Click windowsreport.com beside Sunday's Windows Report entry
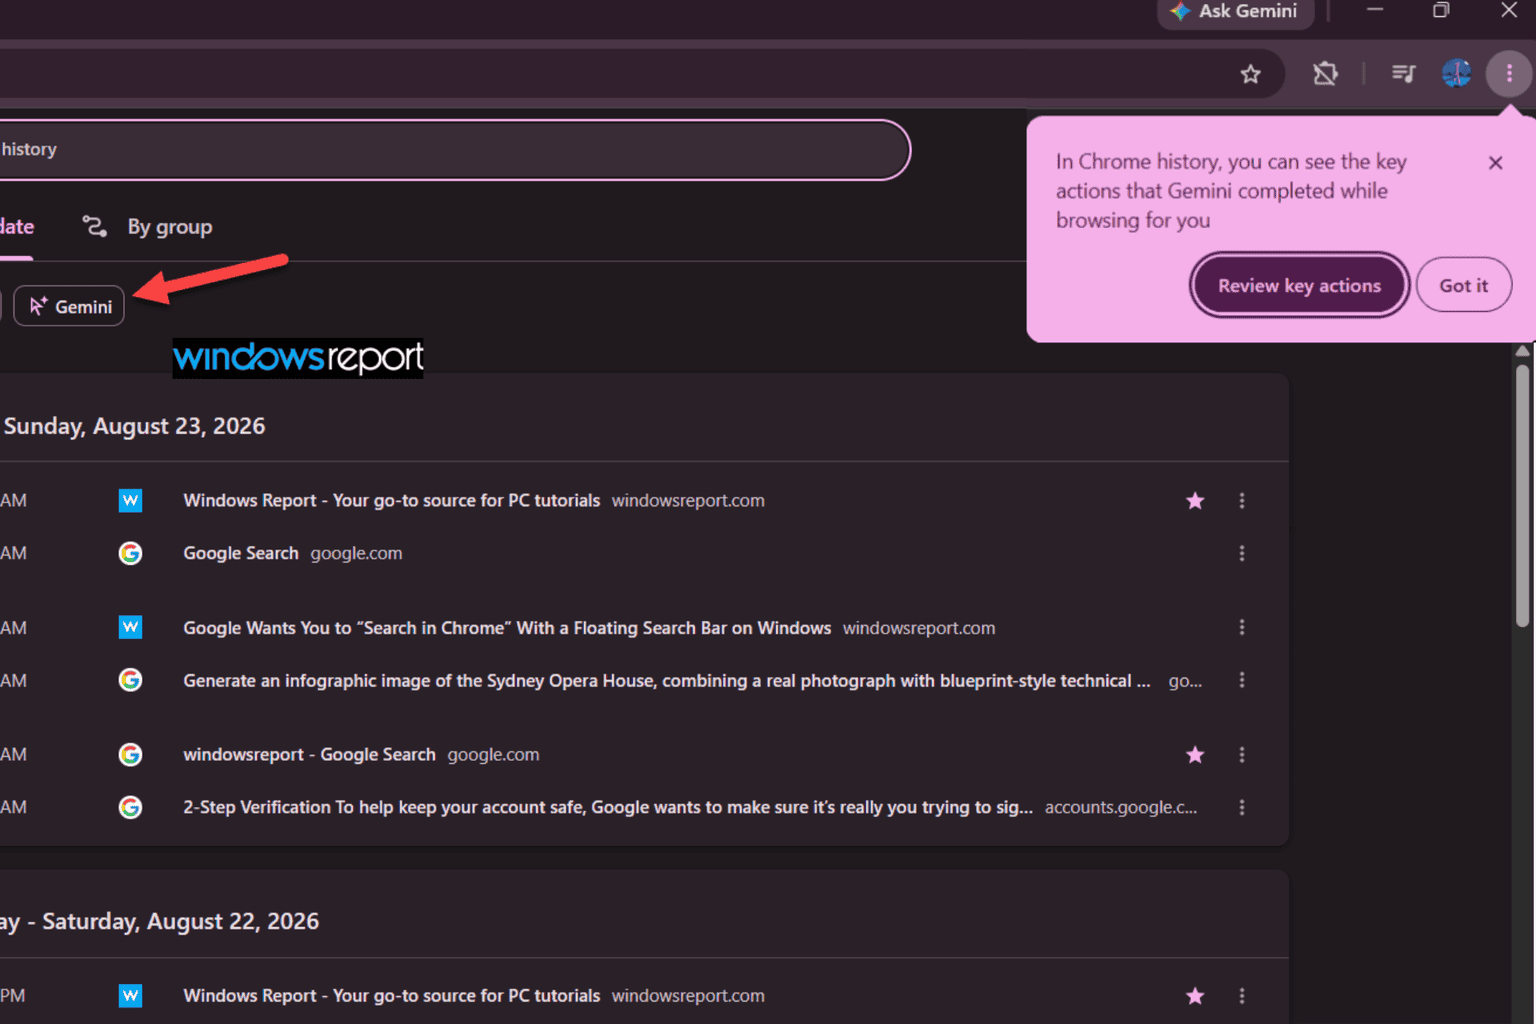1536x1024 pixels. [x=688, y=500]
